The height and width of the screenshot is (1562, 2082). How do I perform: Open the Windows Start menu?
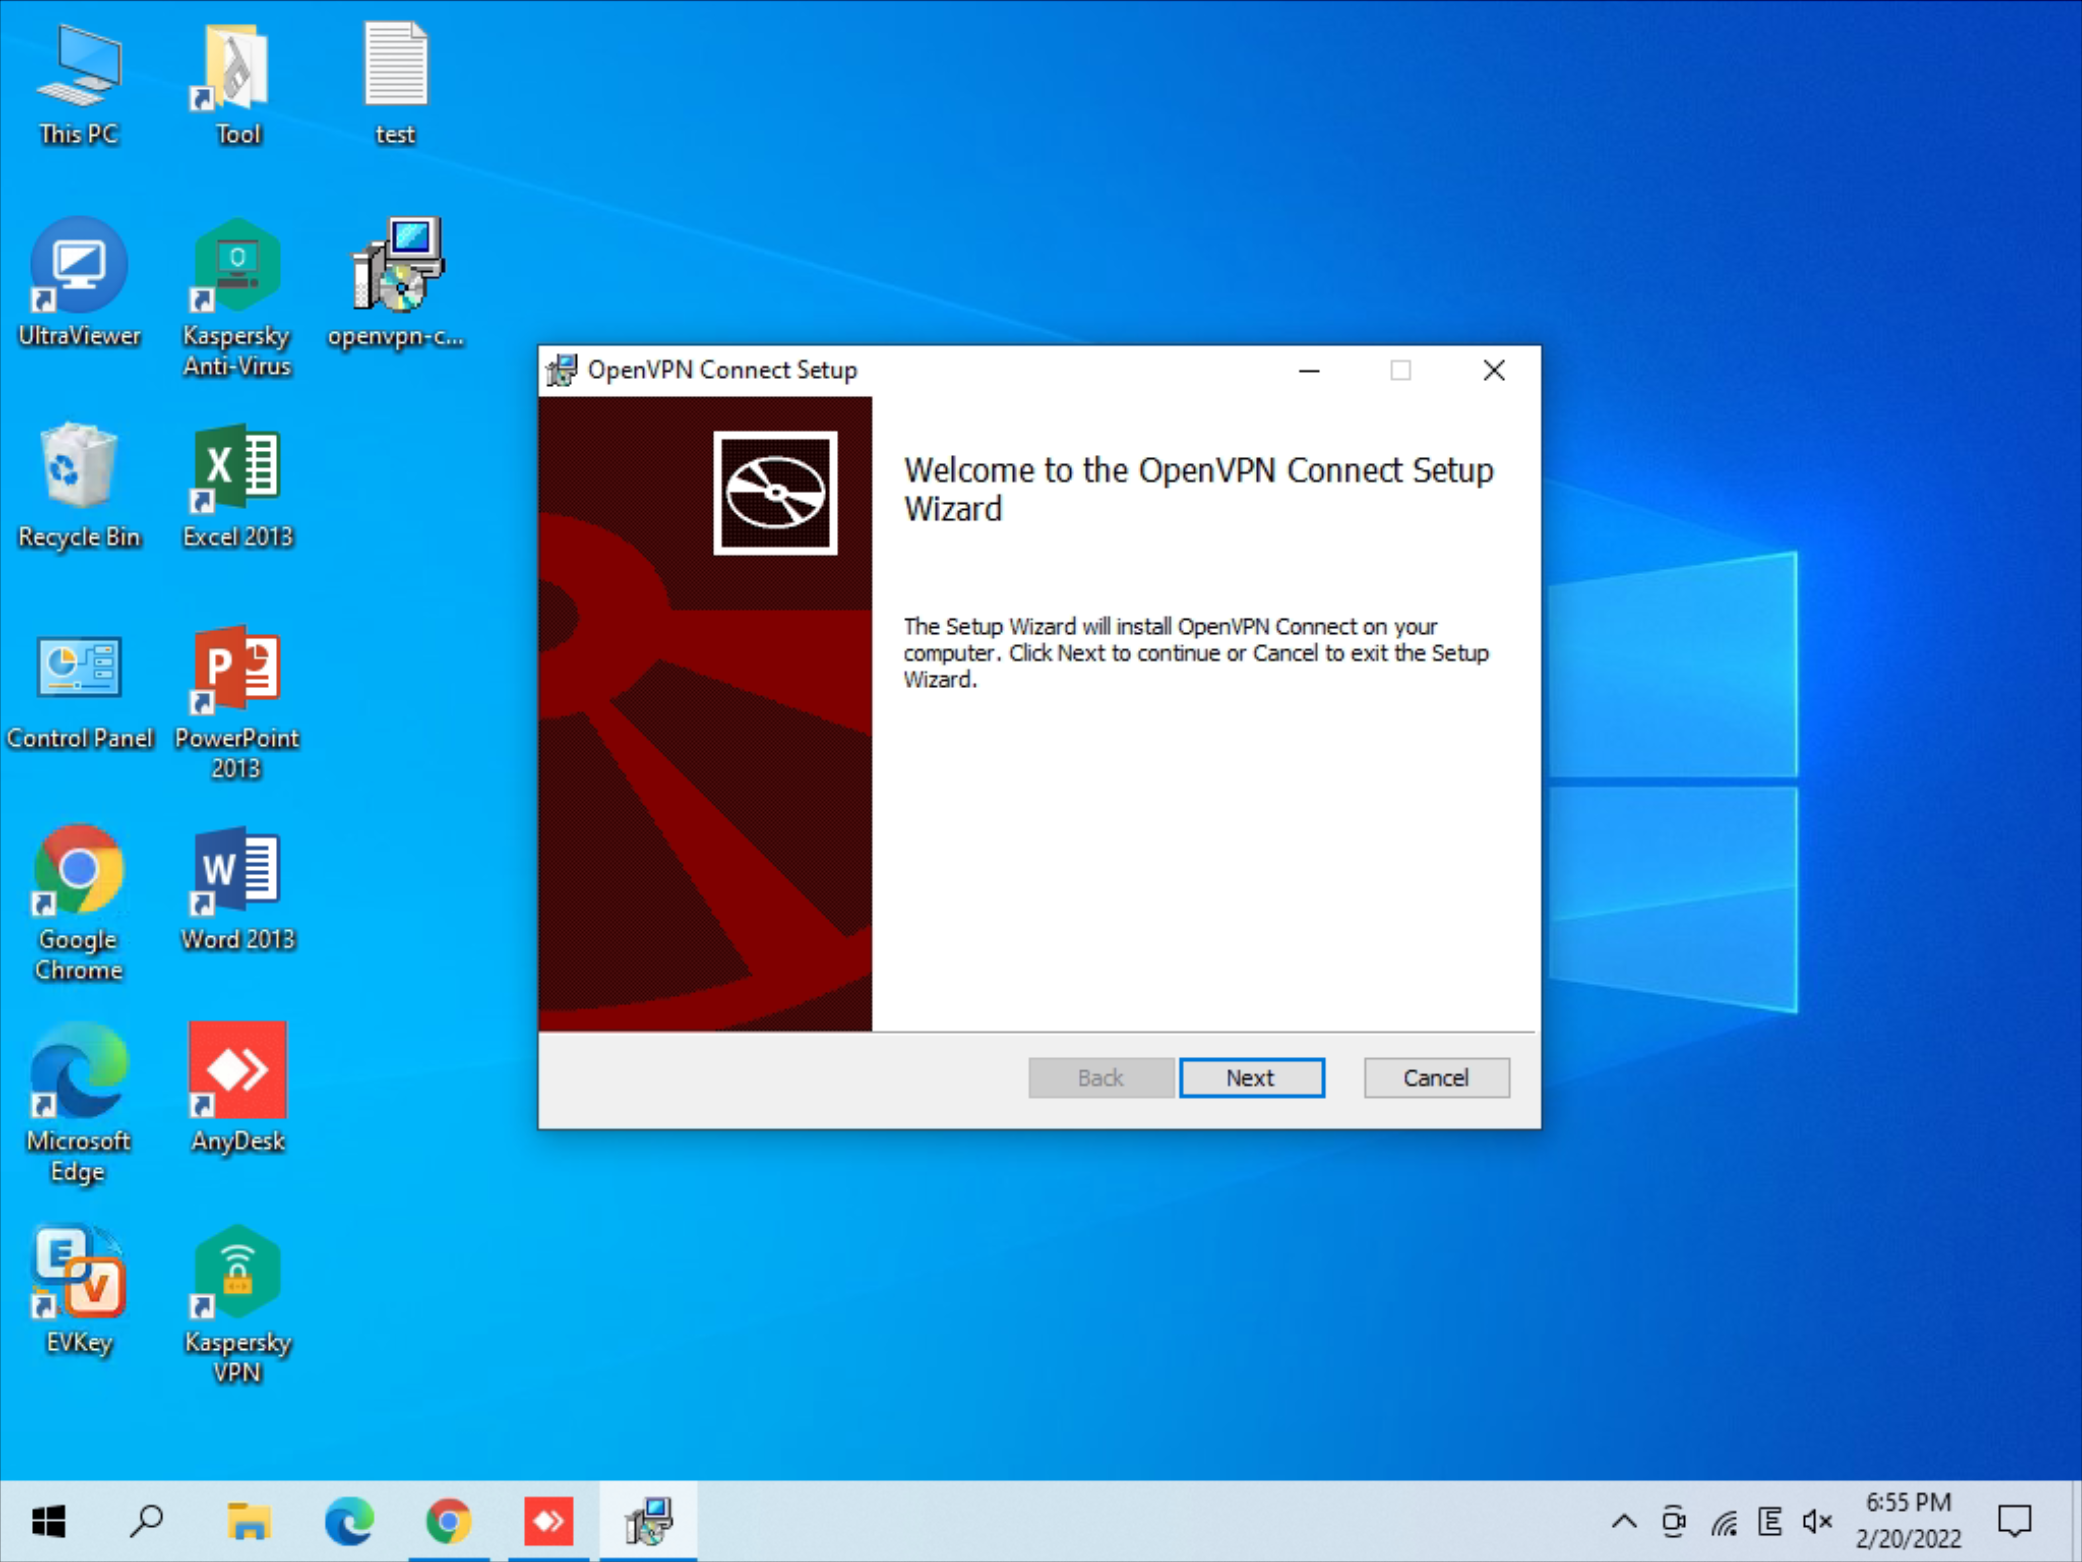pyautogui.click(x=48, y=1521)
